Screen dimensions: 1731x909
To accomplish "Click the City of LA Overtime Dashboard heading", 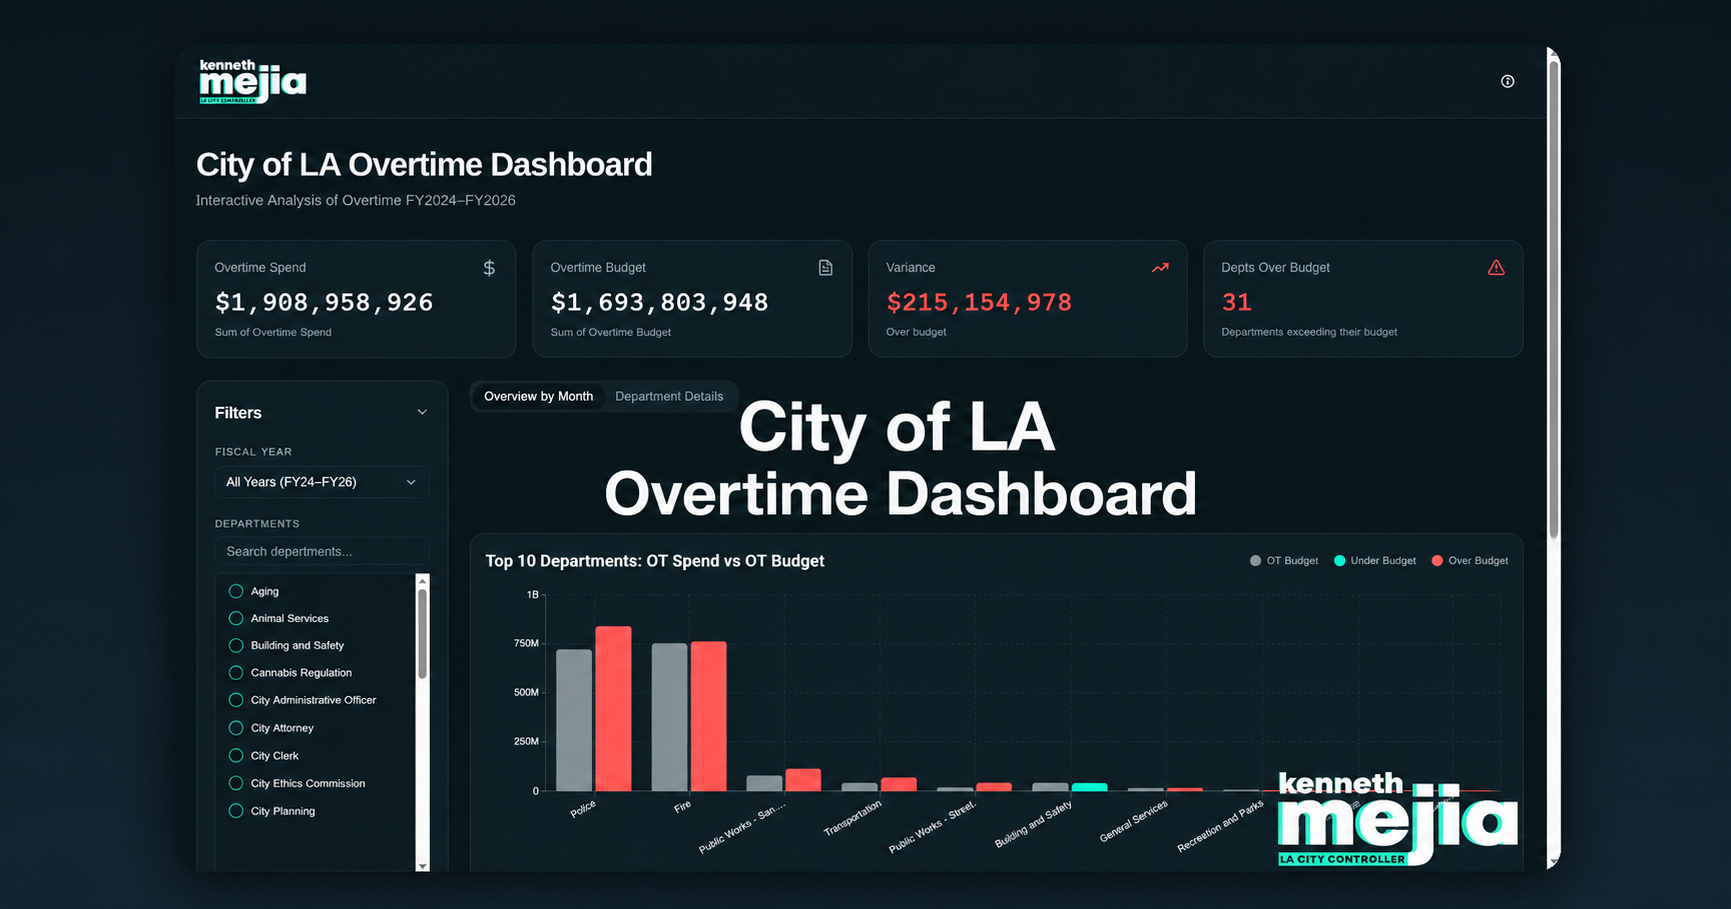I will [424, 164].
